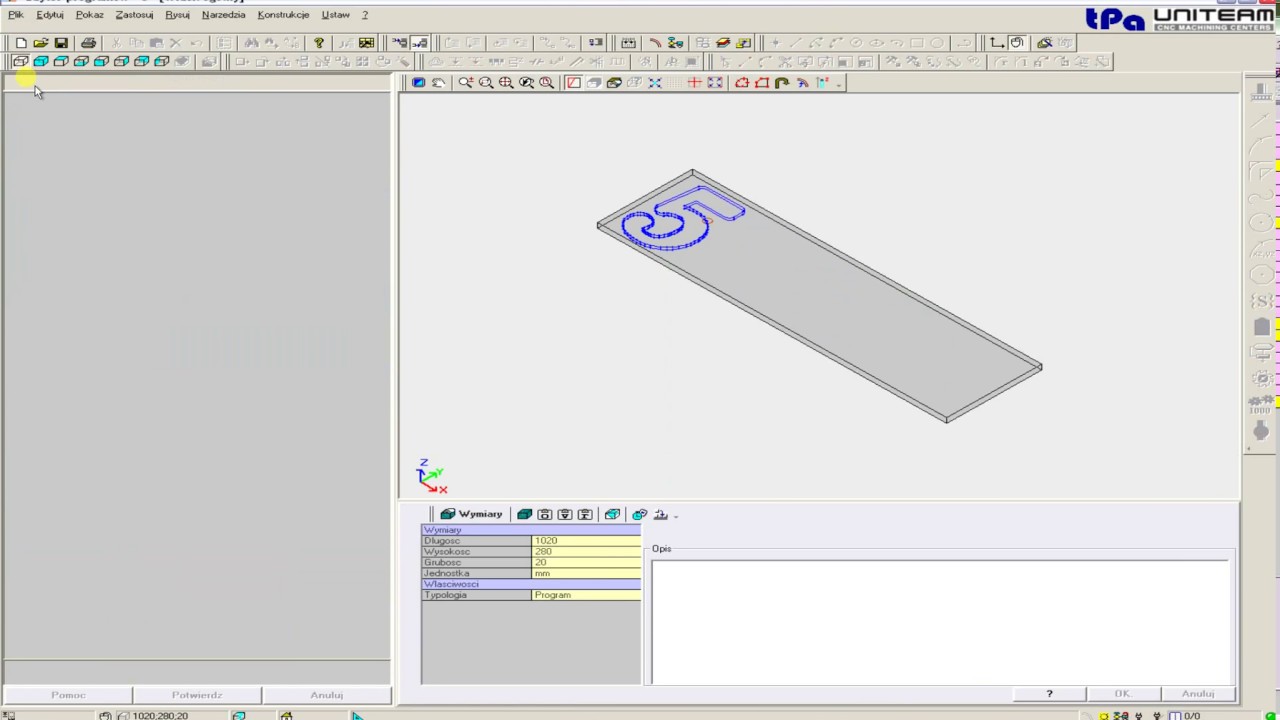
Task: Click the vase-shaped icon in right sidebar
Action: tap(1262, 430)
